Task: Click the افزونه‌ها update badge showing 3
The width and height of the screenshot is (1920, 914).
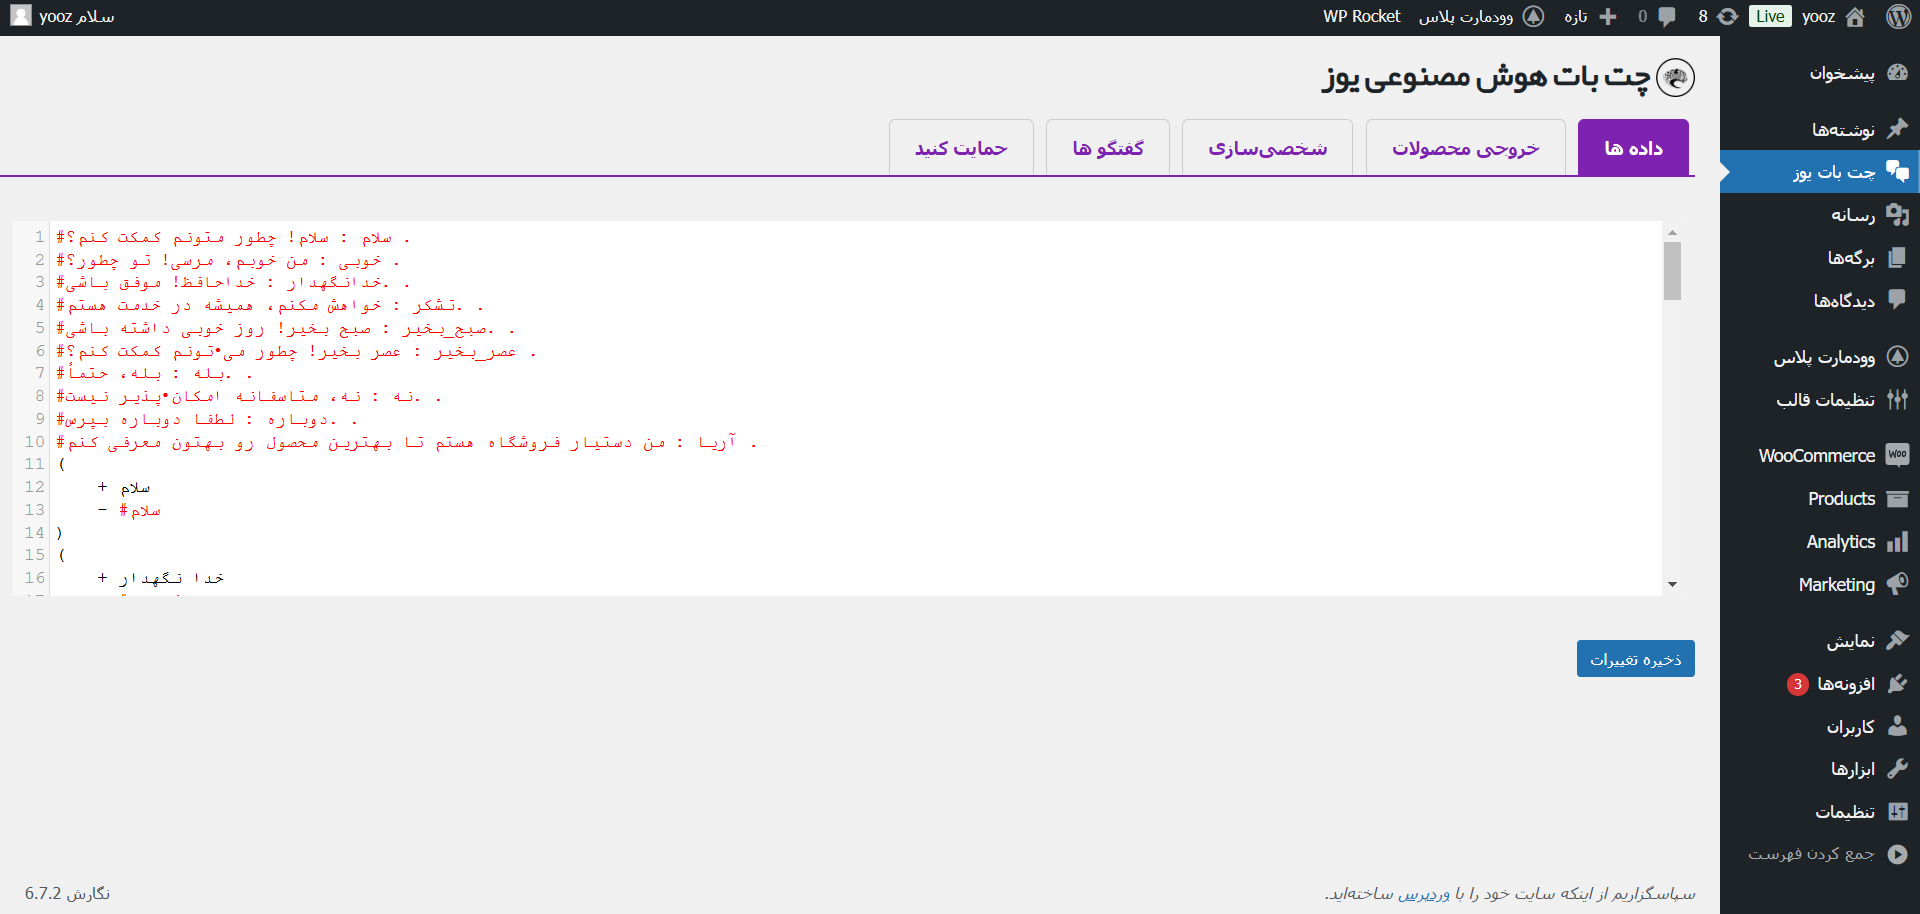Action: coord(1798,684)
